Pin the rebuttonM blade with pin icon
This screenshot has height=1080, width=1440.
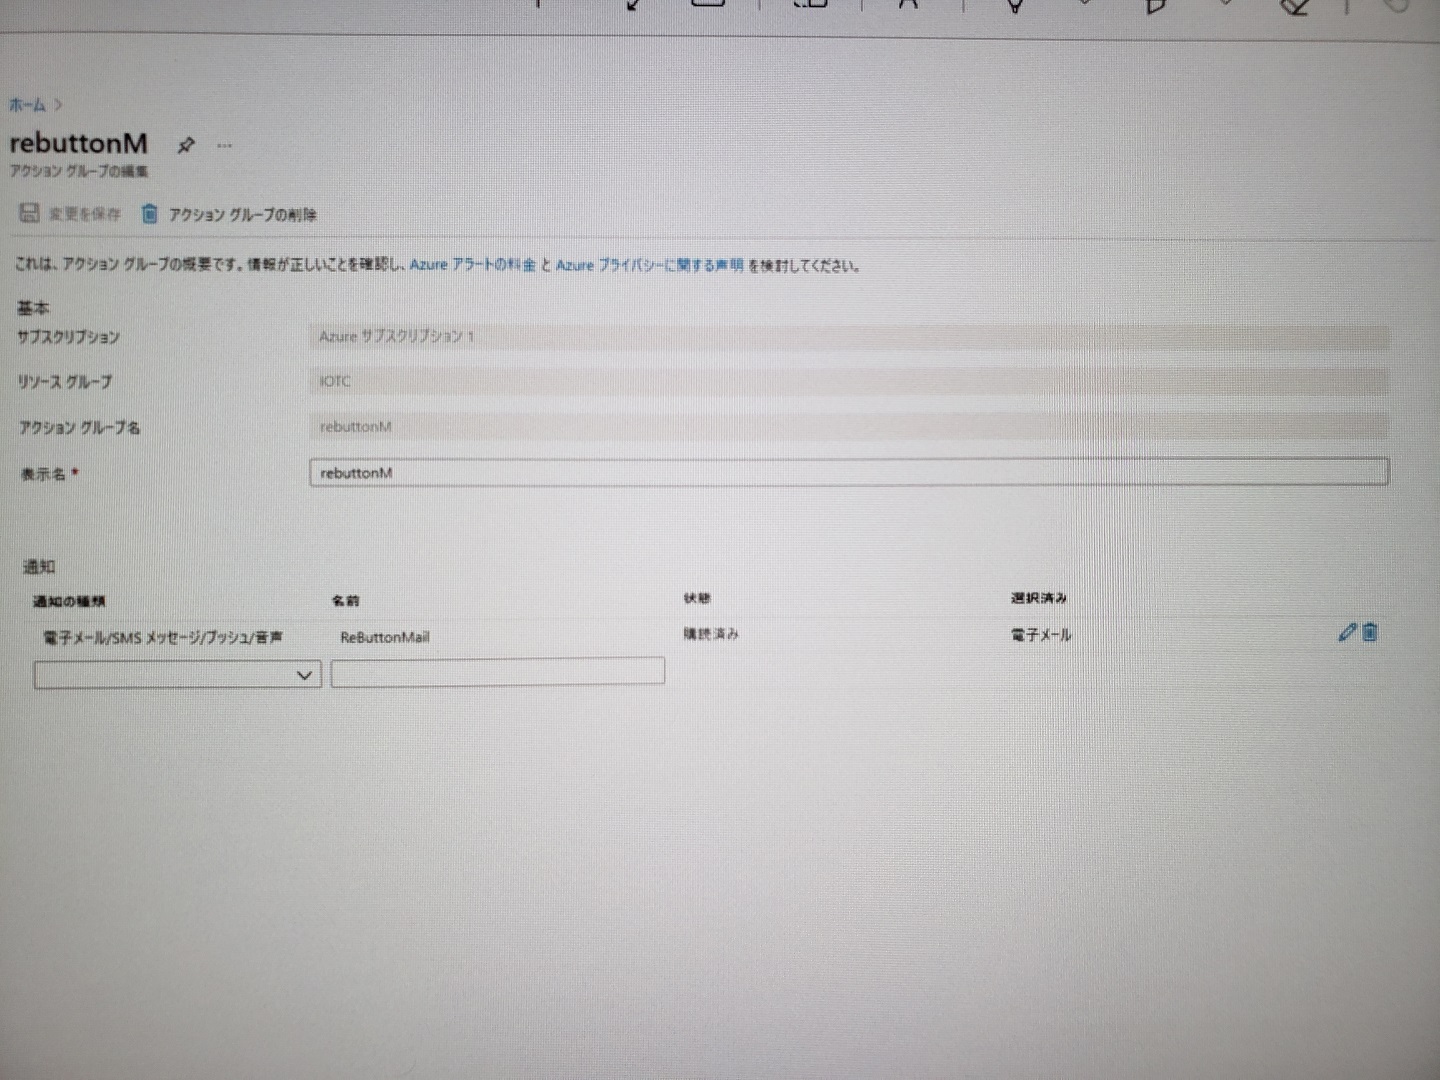tap(185, 146)
